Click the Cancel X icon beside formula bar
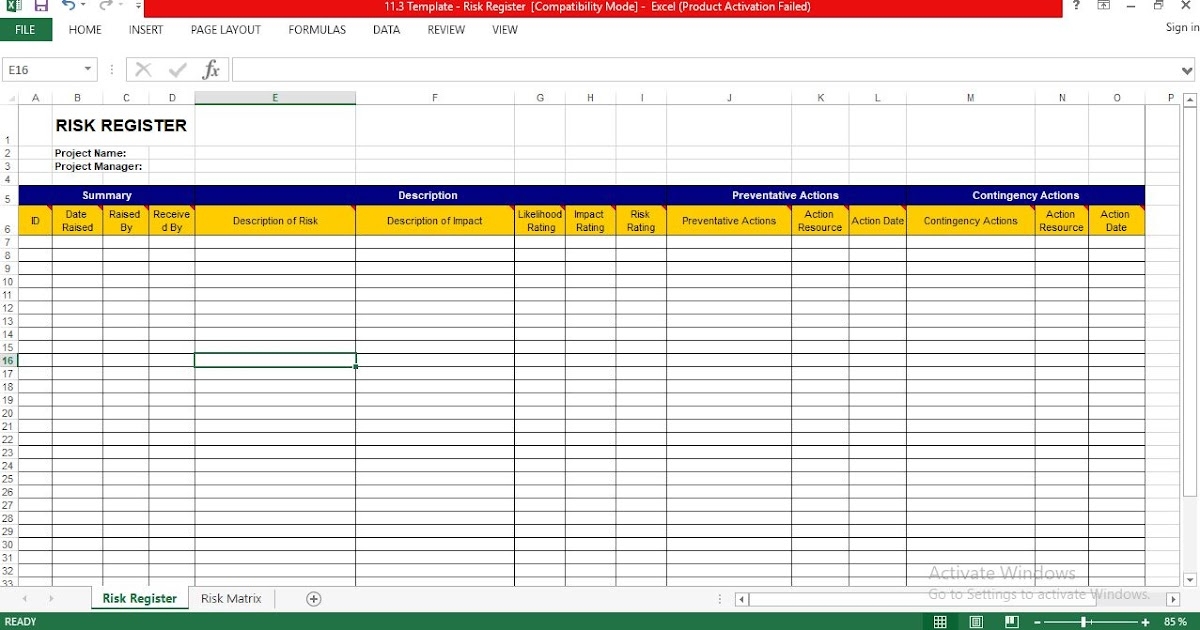Screen dimensions: 1200x630 [x=142, y=70]
